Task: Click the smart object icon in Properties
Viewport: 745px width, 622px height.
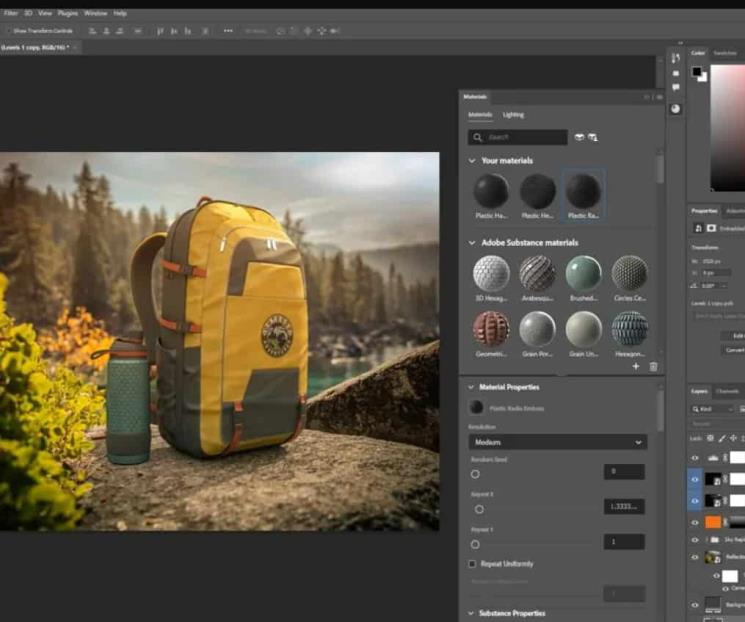Action: [698, 229]
